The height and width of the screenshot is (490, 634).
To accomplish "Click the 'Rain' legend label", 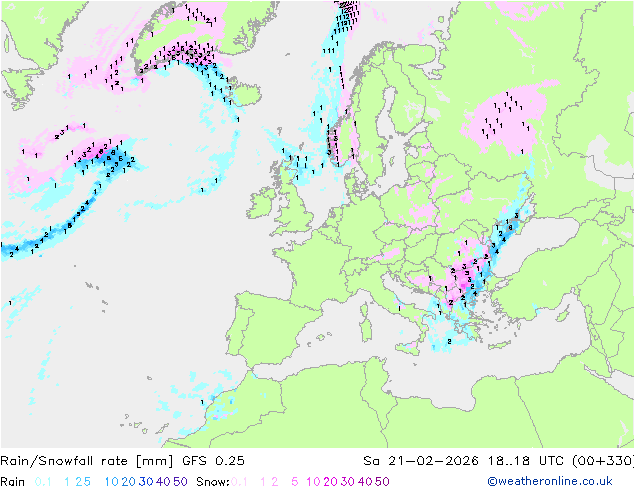I will pyautogui.click(x=13, y=482).
